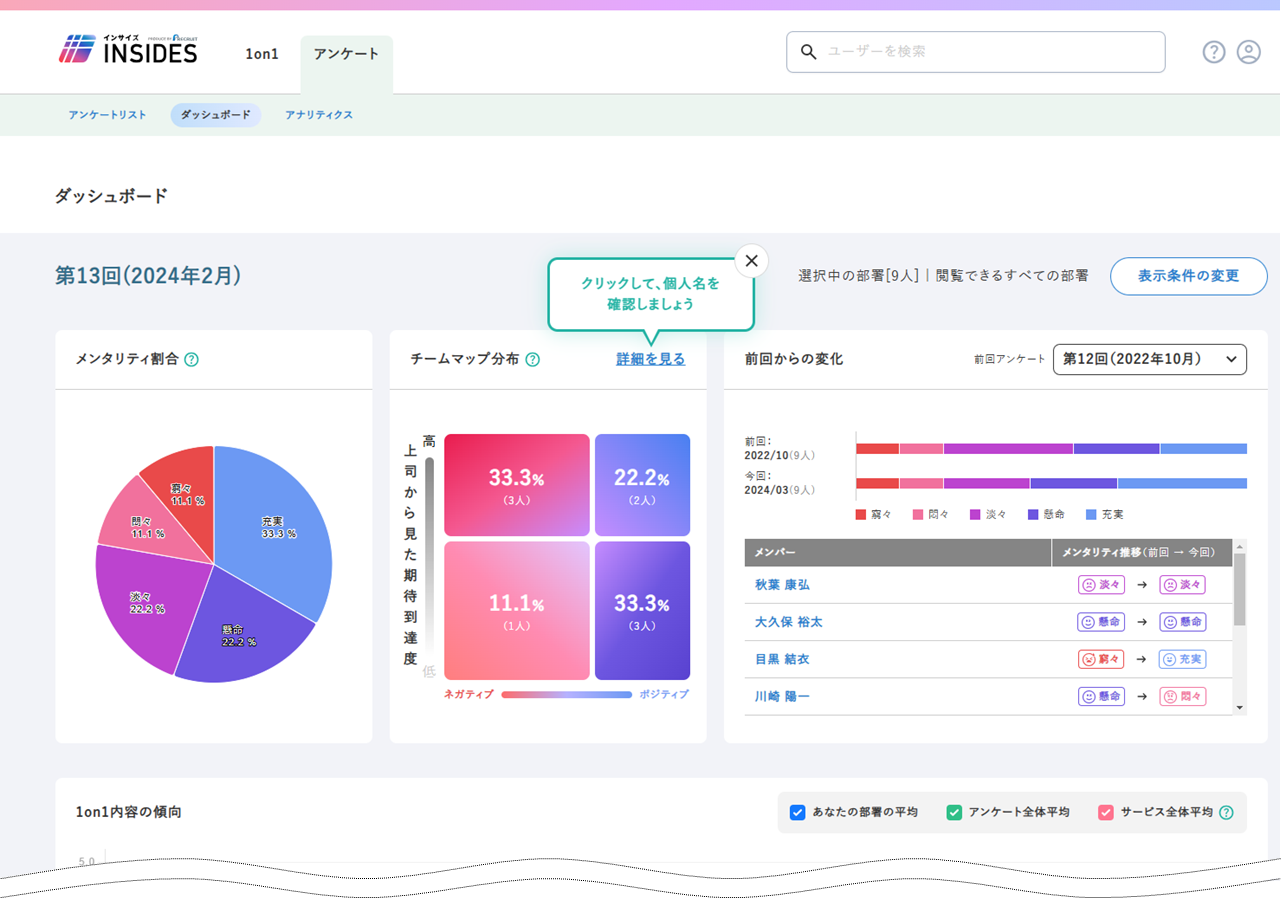
Task: Click the 第13回(2024年2月) heading
Action: tap(148, 276)
